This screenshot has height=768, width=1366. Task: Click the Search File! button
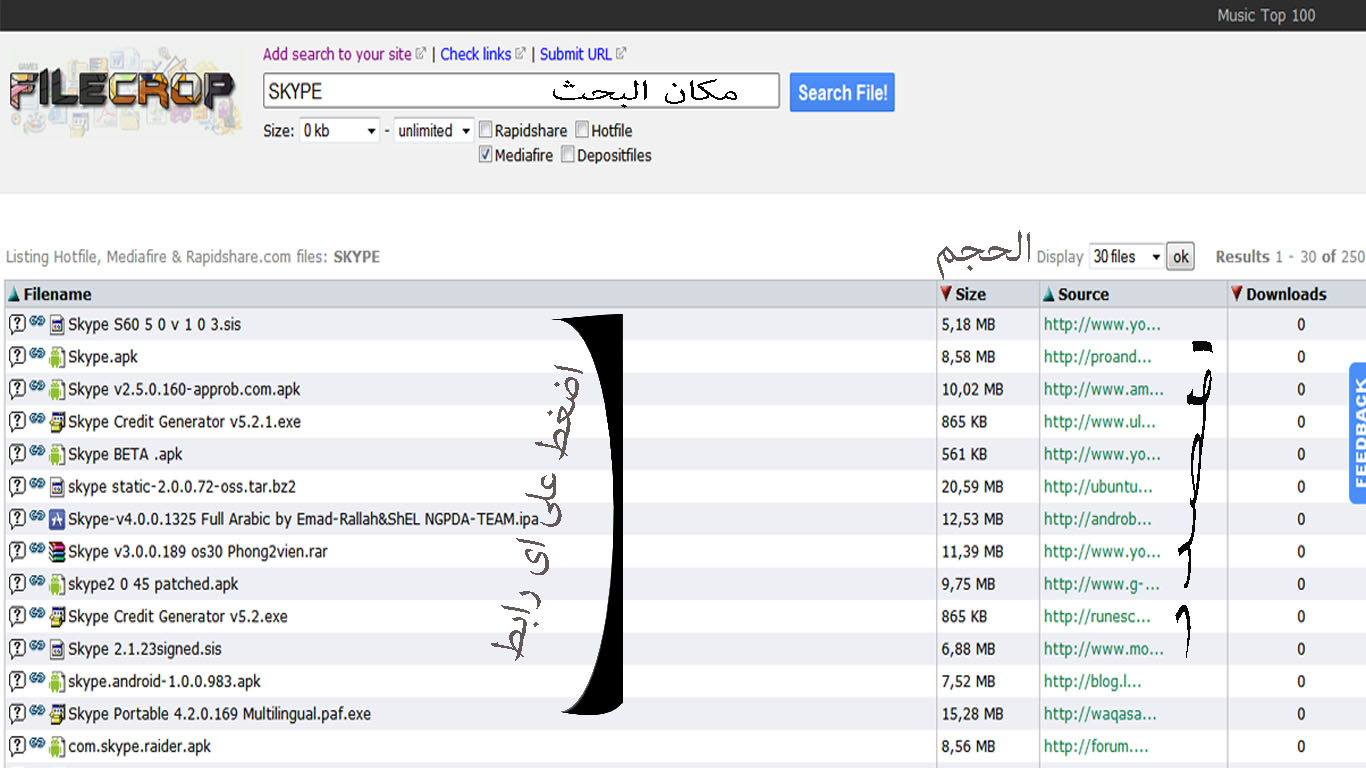[842, 92]
